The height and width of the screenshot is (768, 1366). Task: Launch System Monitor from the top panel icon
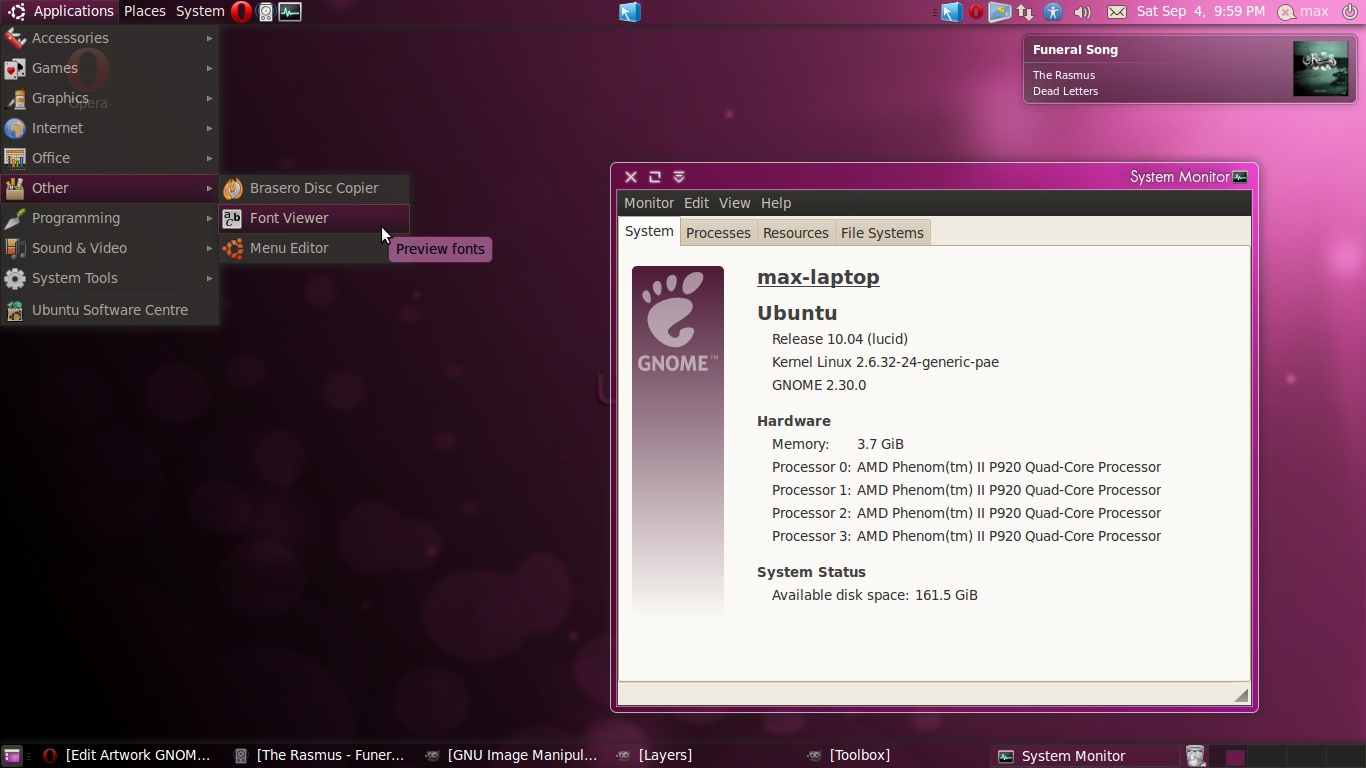290,12
